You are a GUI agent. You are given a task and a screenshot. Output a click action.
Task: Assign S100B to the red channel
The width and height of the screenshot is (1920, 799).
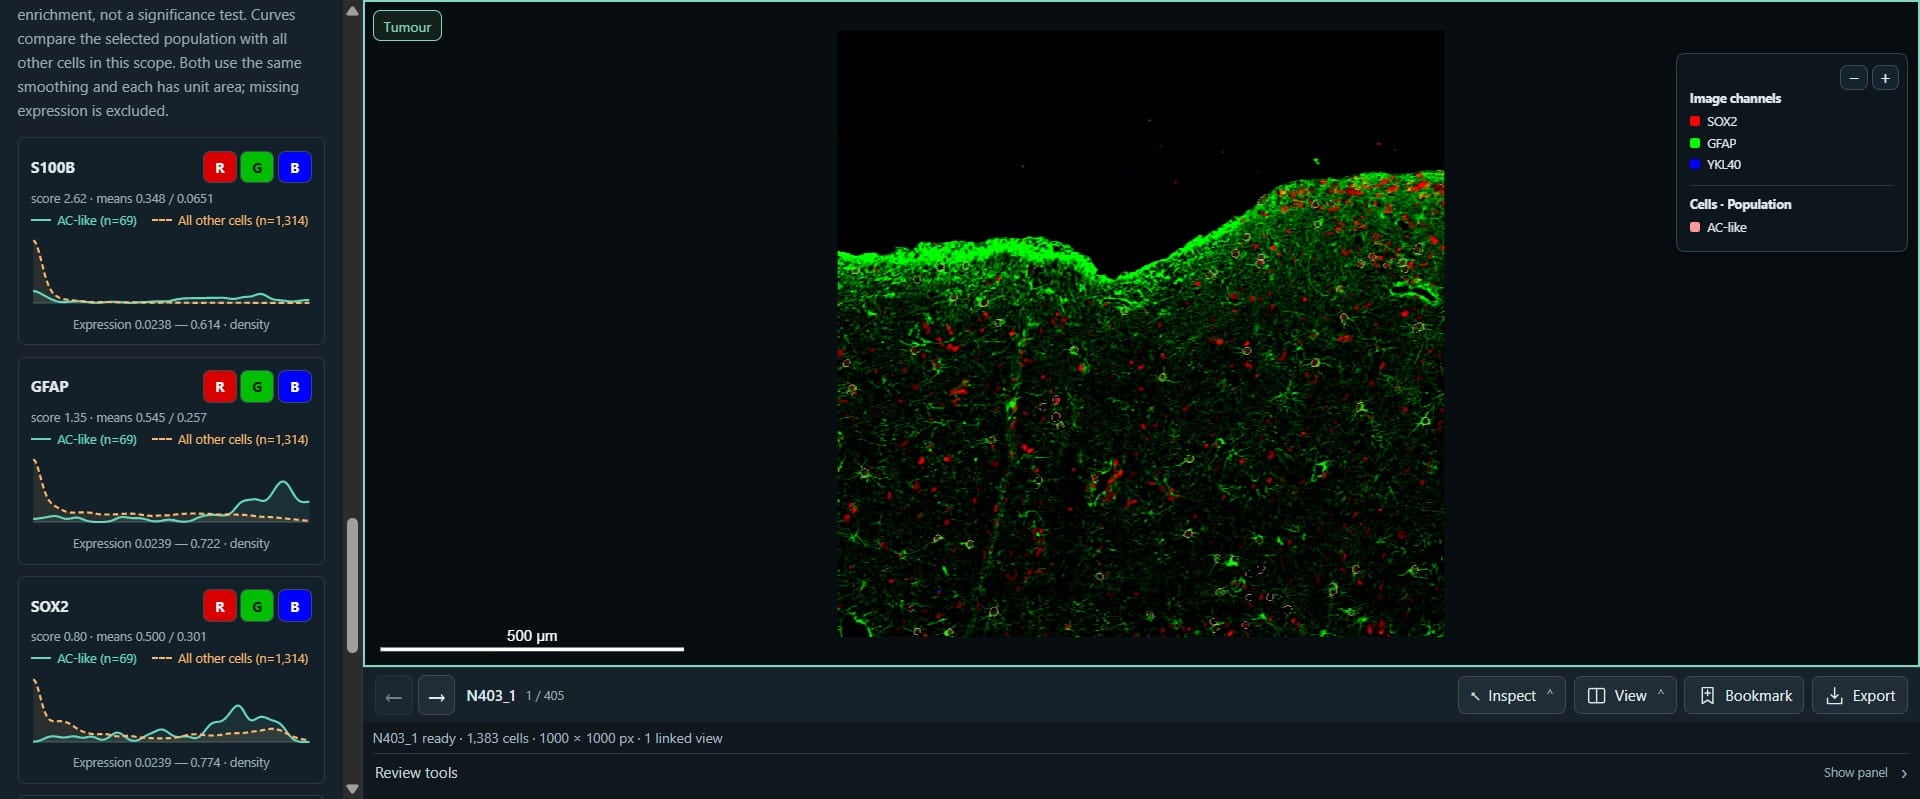tap(220, 167)
